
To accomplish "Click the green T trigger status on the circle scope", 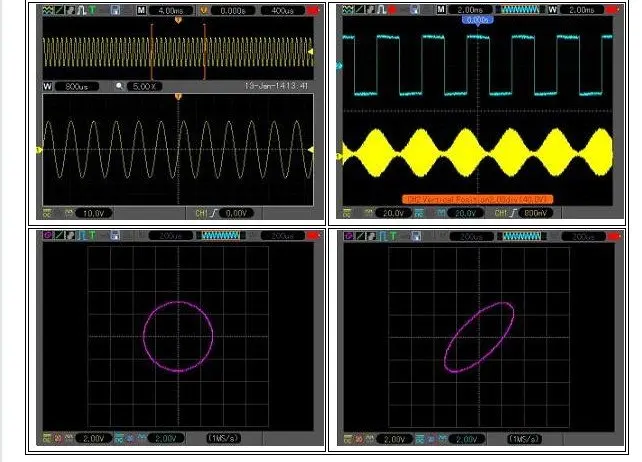I will click(x=92, y=236).
